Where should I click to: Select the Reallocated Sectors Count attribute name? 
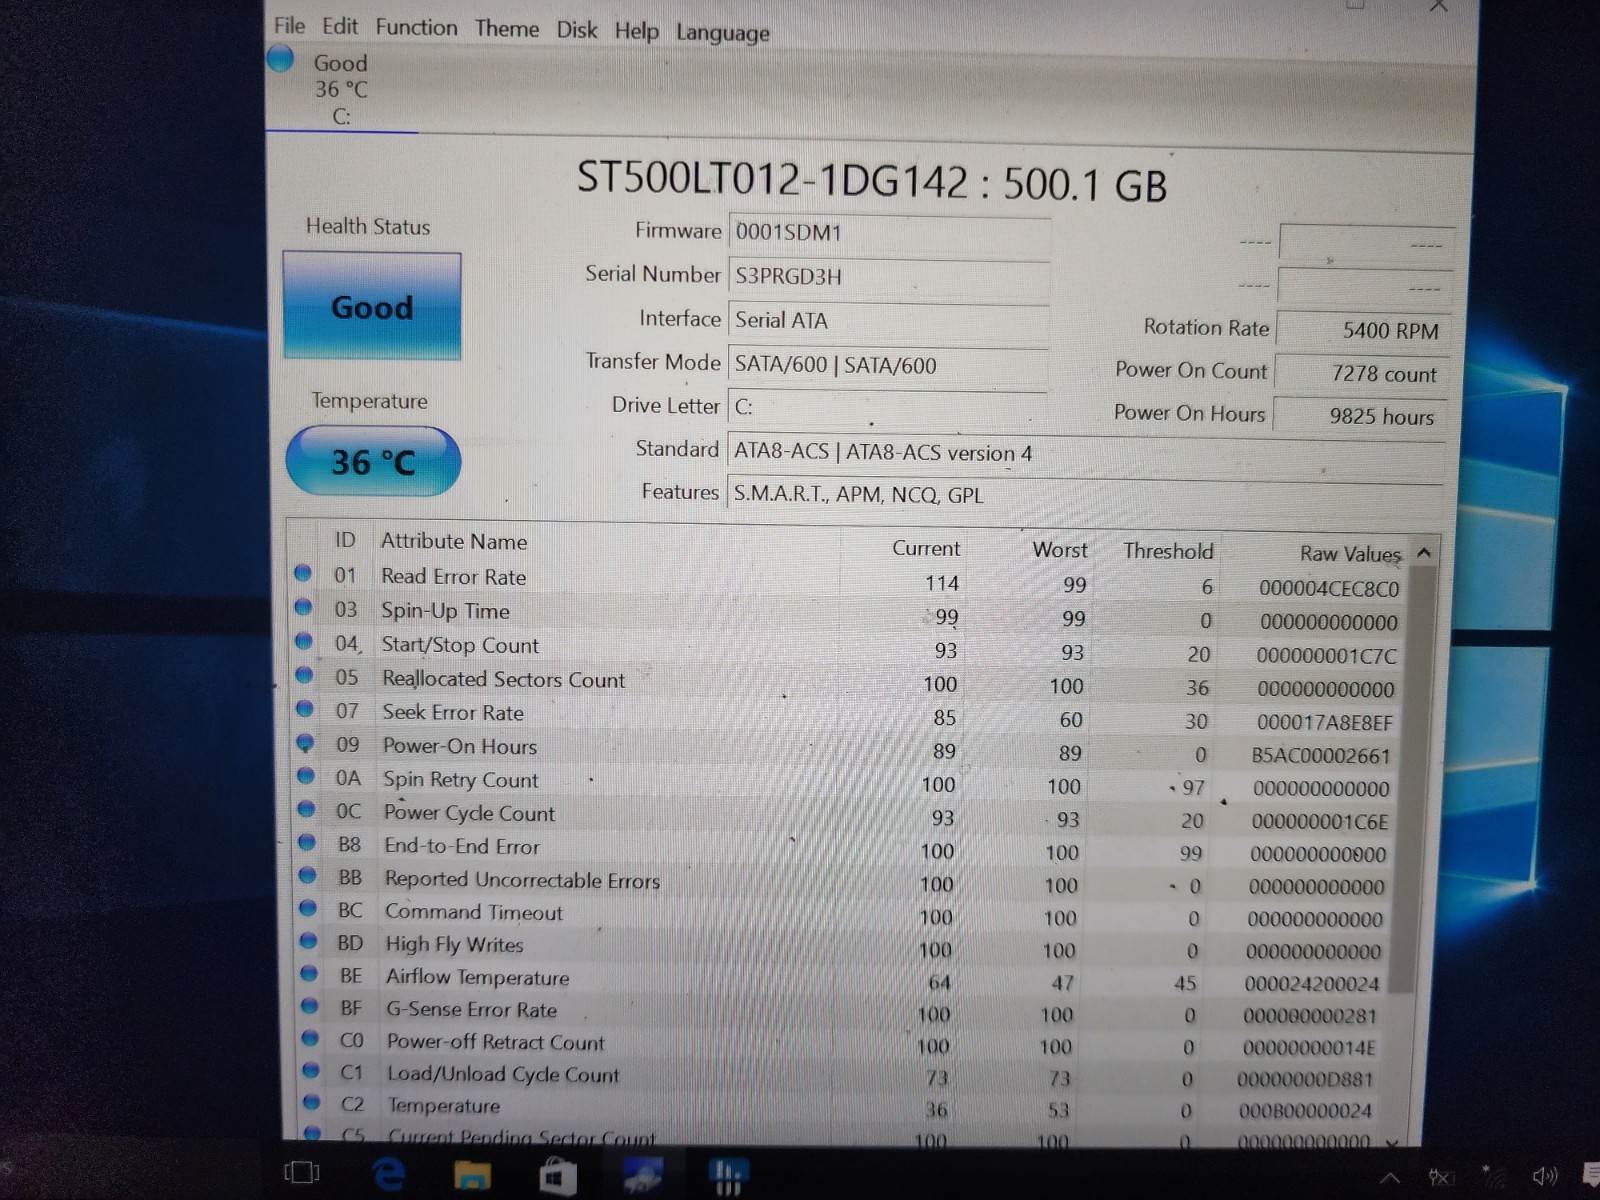(504, 679)
